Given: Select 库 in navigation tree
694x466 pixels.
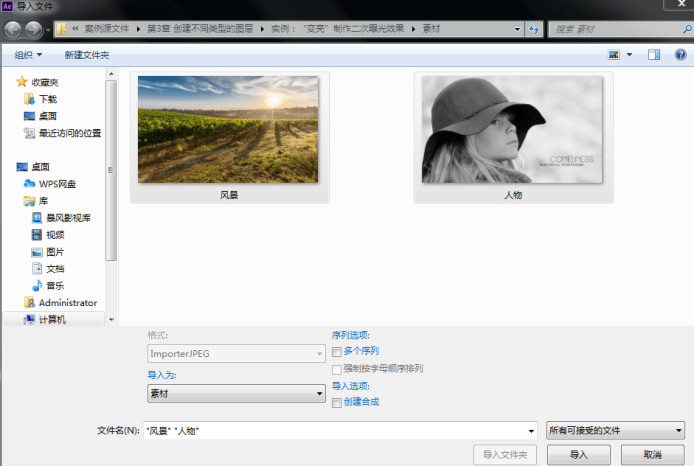Looking at the screenshot, I should [36, 201].
